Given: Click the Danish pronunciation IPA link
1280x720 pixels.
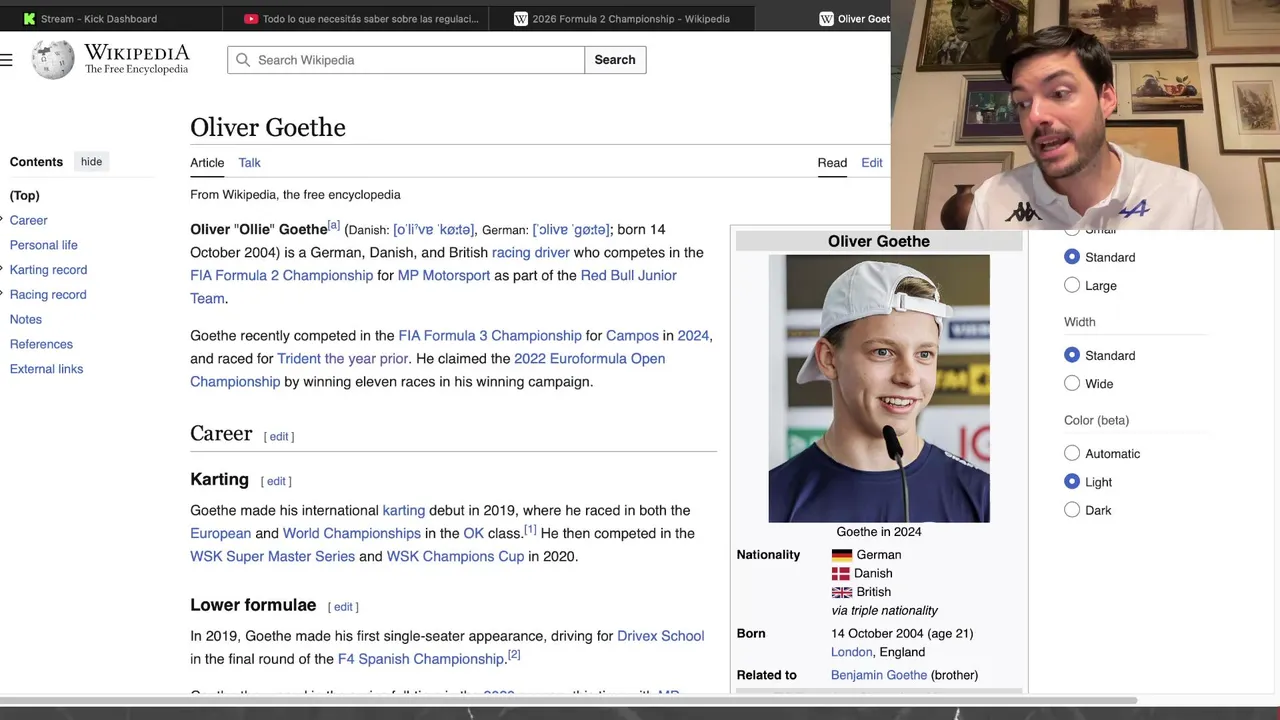Looking at the screenshot, I should click(x=434, y=230).
